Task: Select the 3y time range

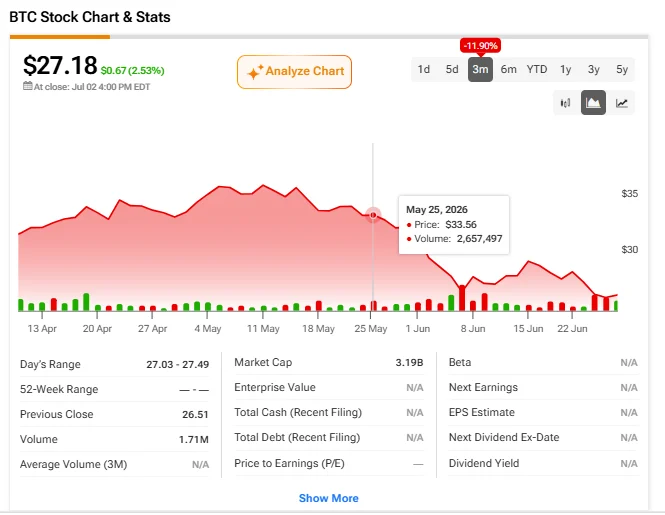Action: [593, 69]
